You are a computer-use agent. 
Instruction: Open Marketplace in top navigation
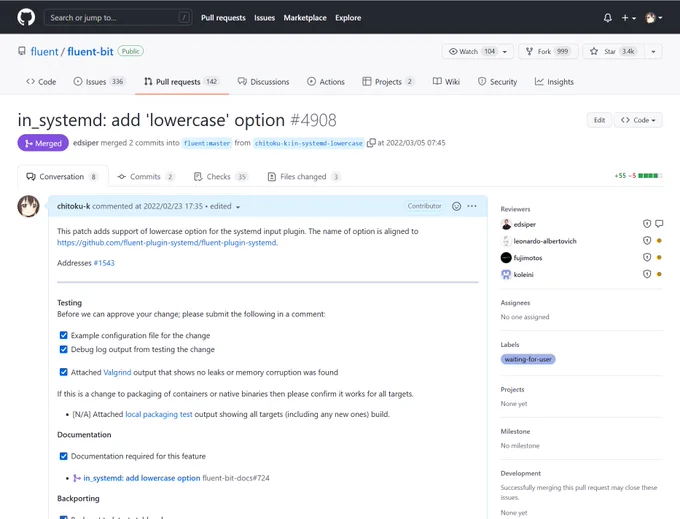pyautogui.click(x=305, y=18)
